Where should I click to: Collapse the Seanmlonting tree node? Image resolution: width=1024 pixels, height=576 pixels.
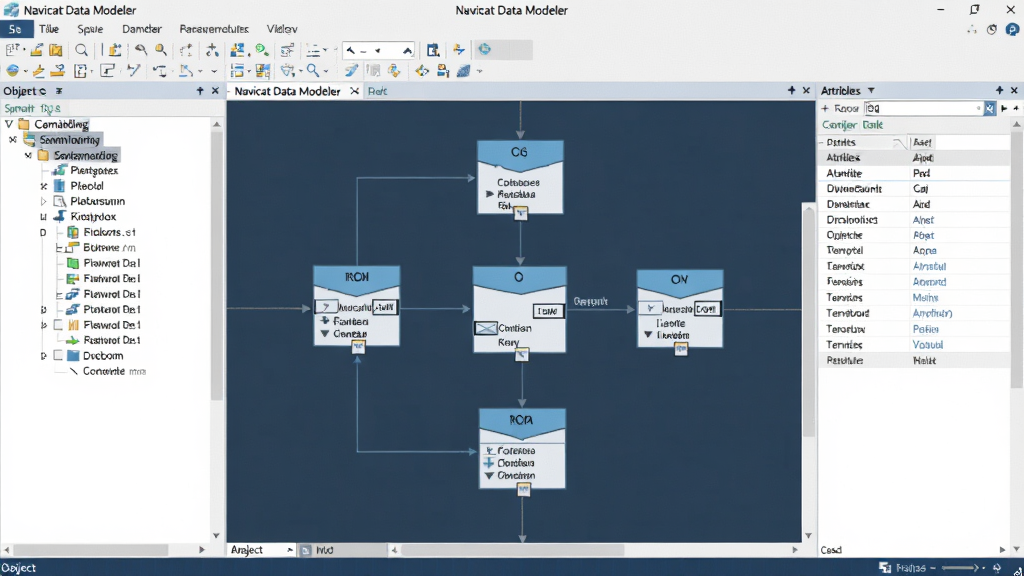pos(12,139)
